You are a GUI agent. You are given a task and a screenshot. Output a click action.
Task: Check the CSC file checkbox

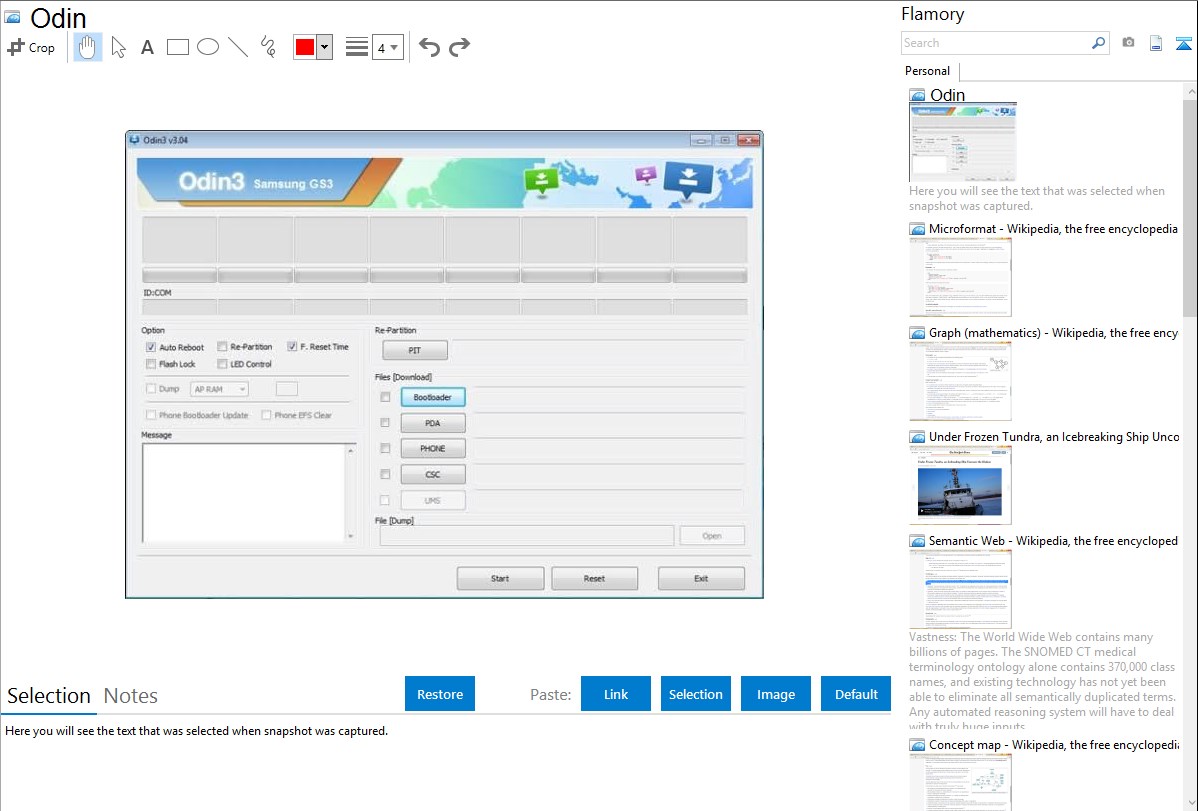(x=385, y=474)
